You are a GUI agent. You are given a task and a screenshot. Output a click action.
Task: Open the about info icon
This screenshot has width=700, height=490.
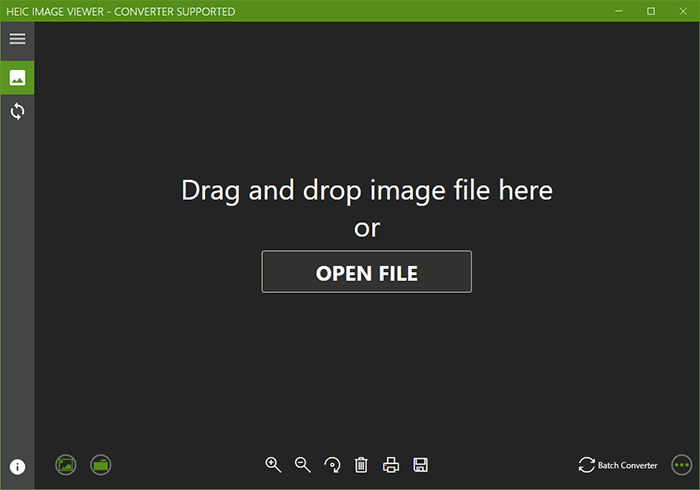17,466
